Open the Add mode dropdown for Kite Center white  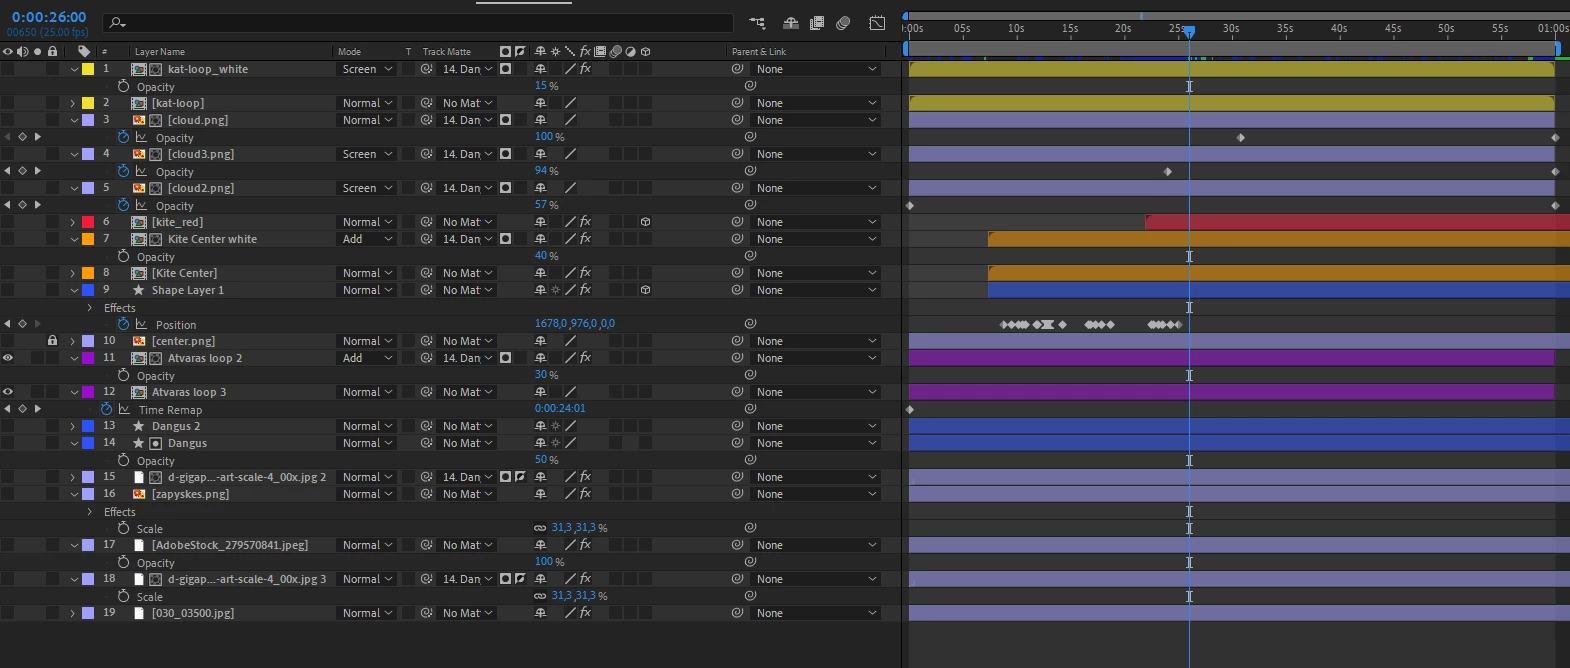click(366, 239)
